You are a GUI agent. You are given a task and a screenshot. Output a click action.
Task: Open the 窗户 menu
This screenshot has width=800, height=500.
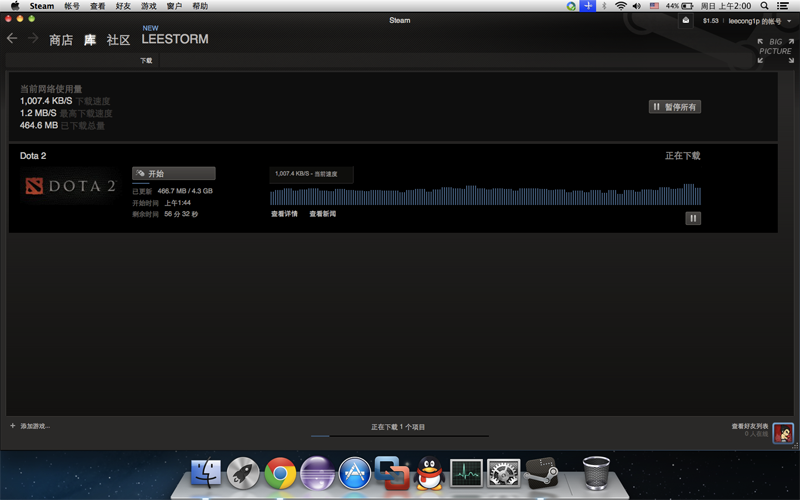tap(174, 6)
